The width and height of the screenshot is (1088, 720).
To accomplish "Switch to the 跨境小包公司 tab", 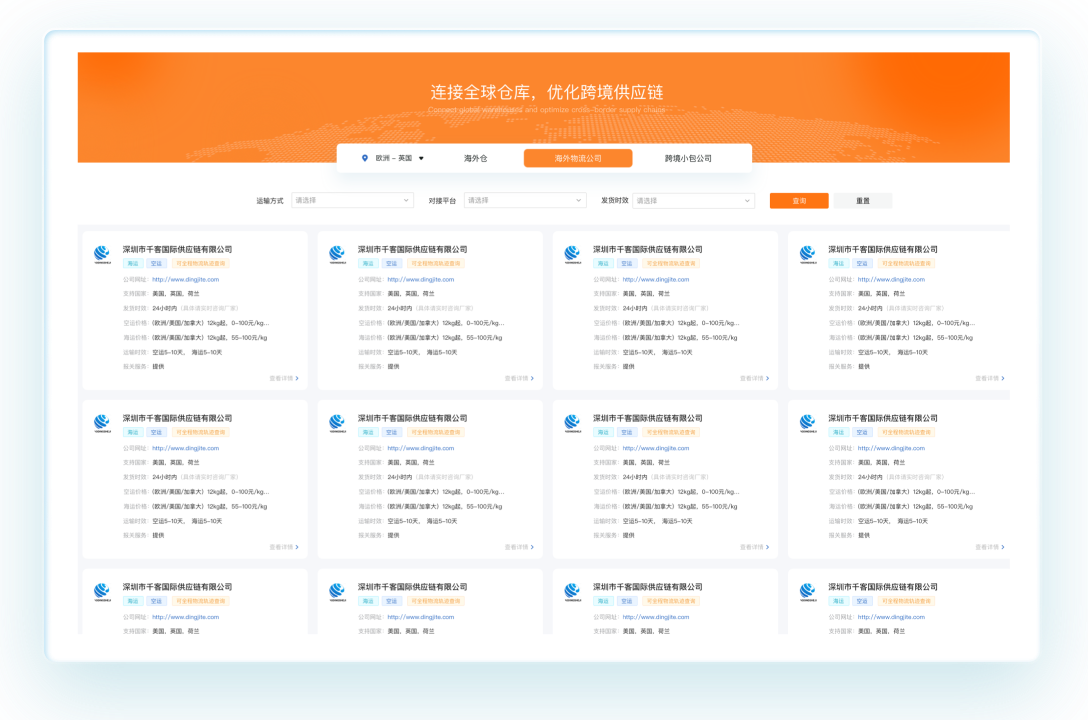I will pos(688,158).
